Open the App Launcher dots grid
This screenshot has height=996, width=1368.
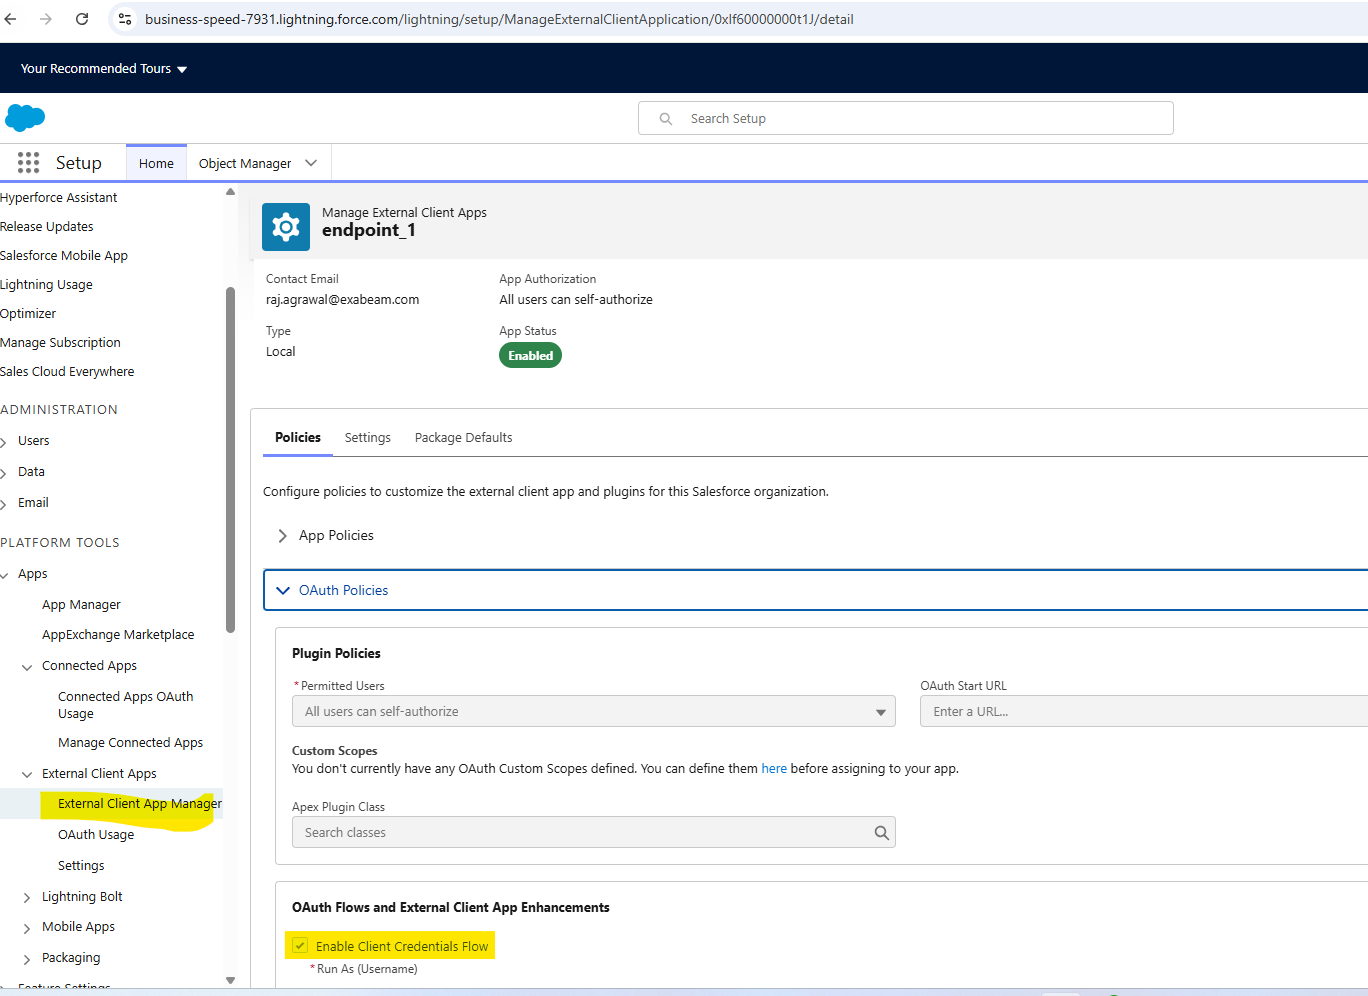point(28,163)
